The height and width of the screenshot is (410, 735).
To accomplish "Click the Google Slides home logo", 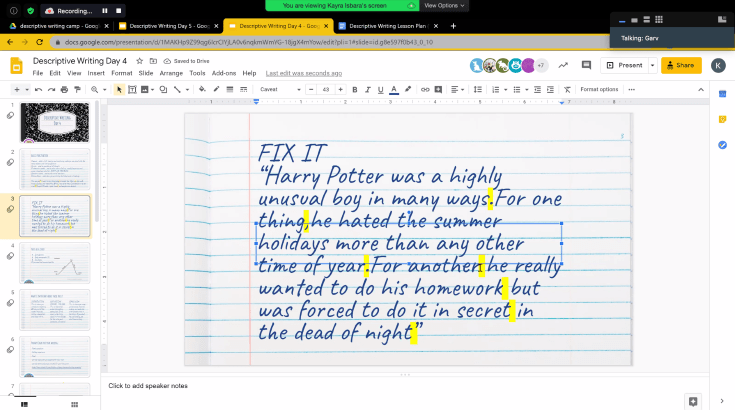I will pos(16,65).
